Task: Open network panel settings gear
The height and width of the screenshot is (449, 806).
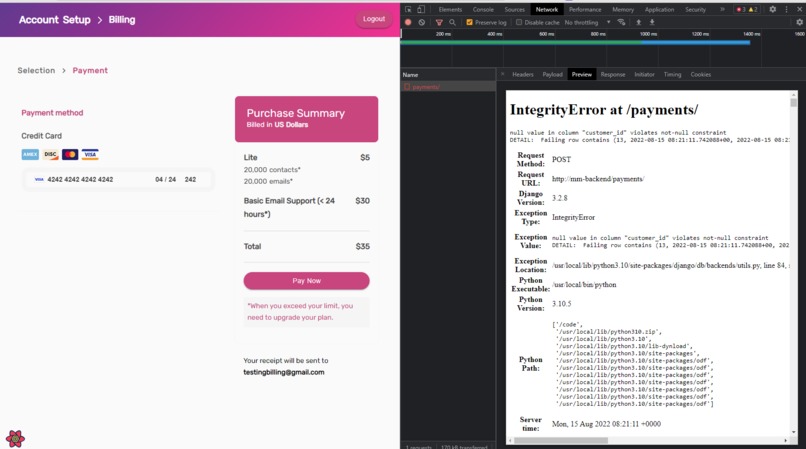Action: point(799,23)
